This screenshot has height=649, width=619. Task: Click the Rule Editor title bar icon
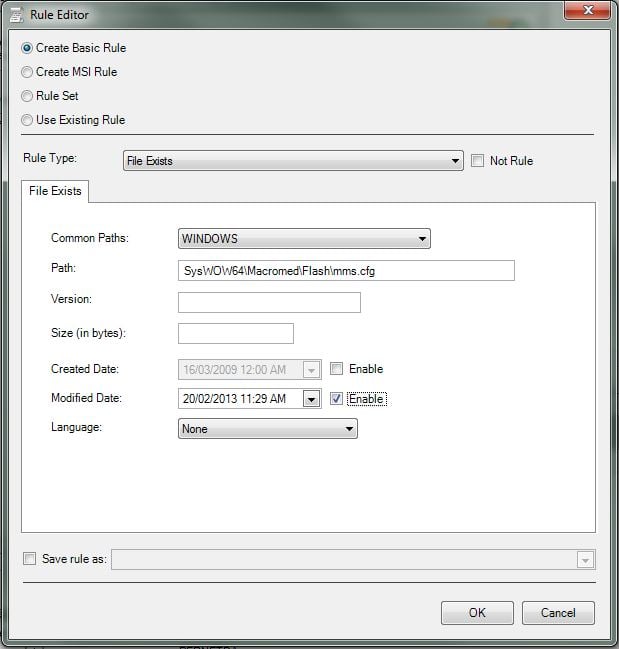coord(17,15)
